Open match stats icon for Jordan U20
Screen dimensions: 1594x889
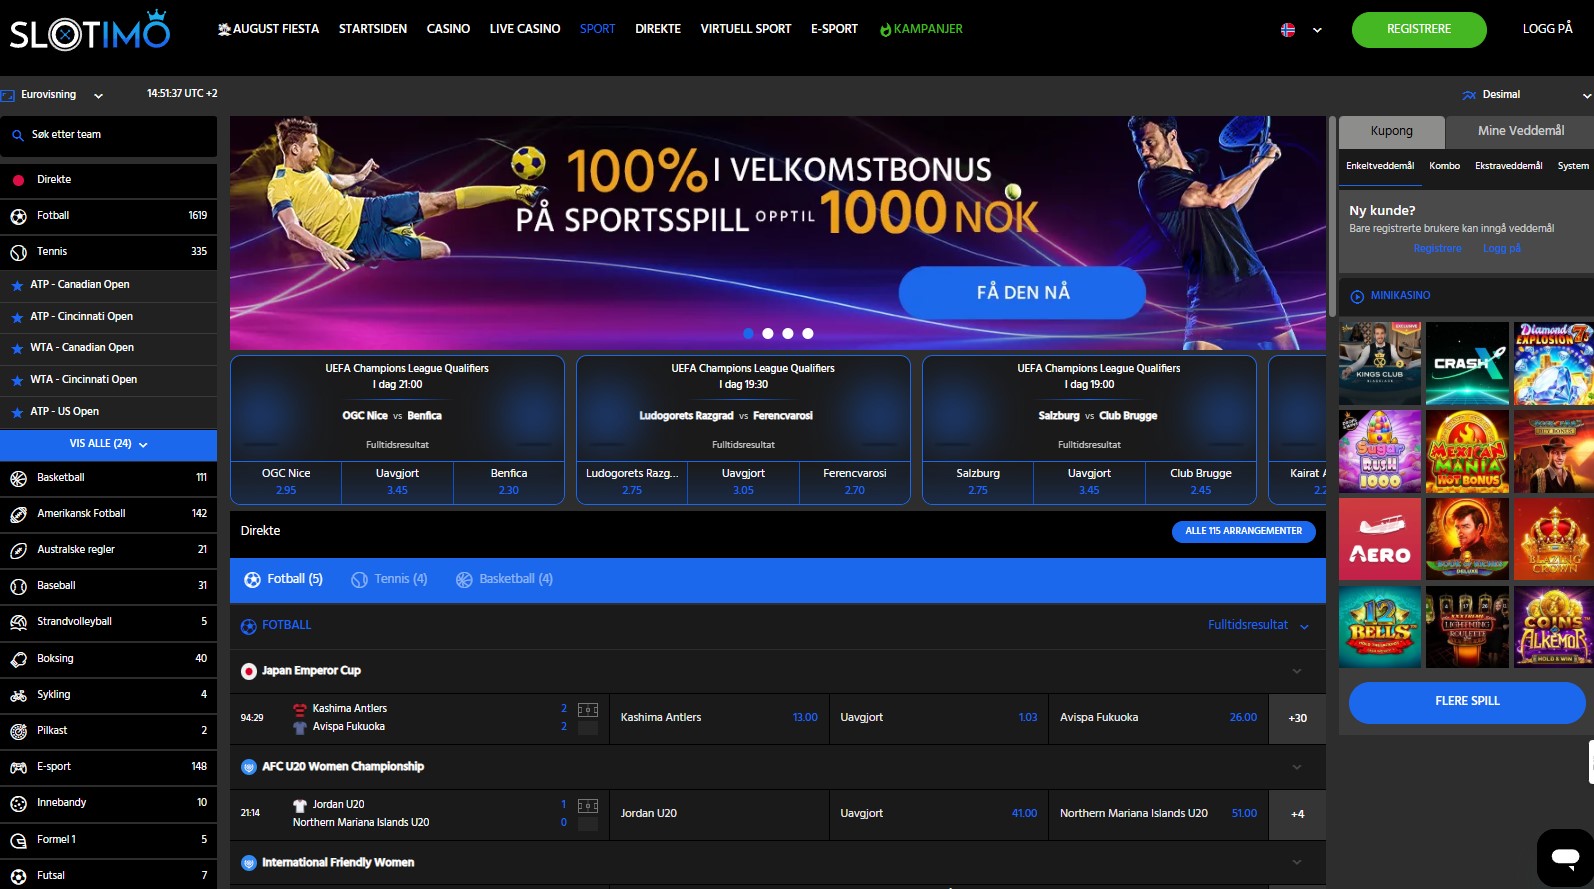click(x=588, y=806)
